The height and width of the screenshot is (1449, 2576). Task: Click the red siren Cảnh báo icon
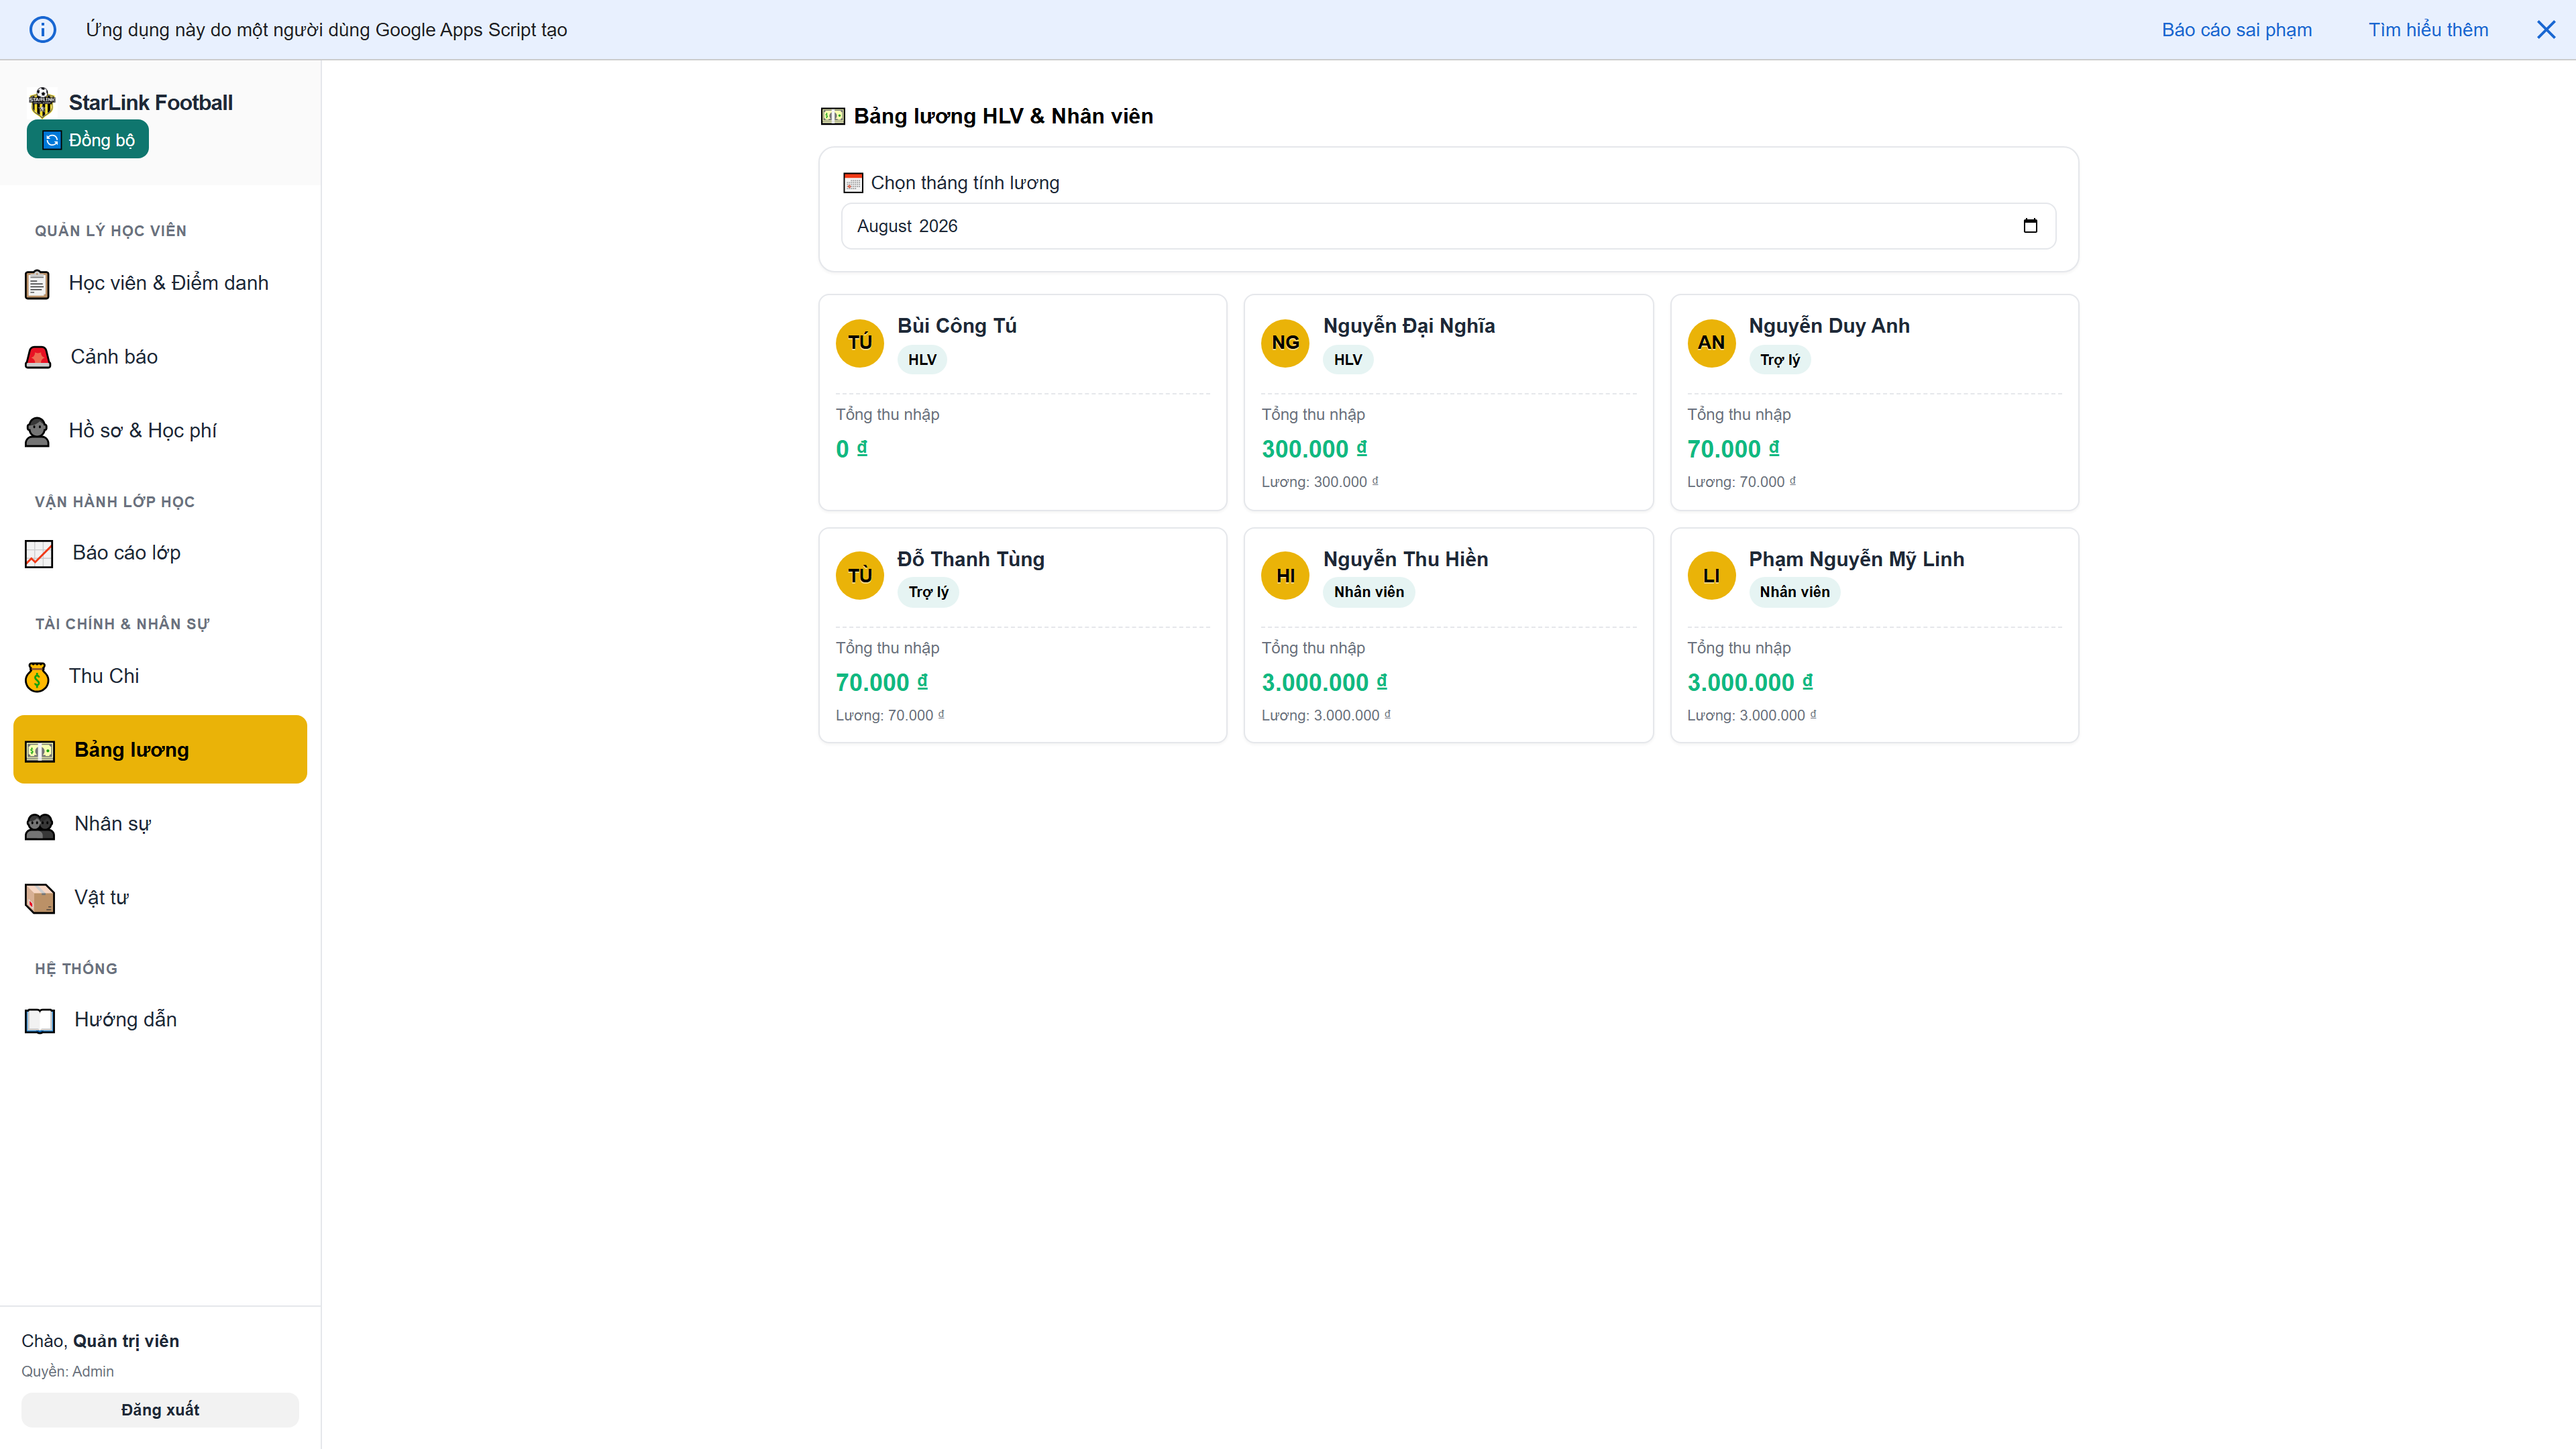pos(38,357)
